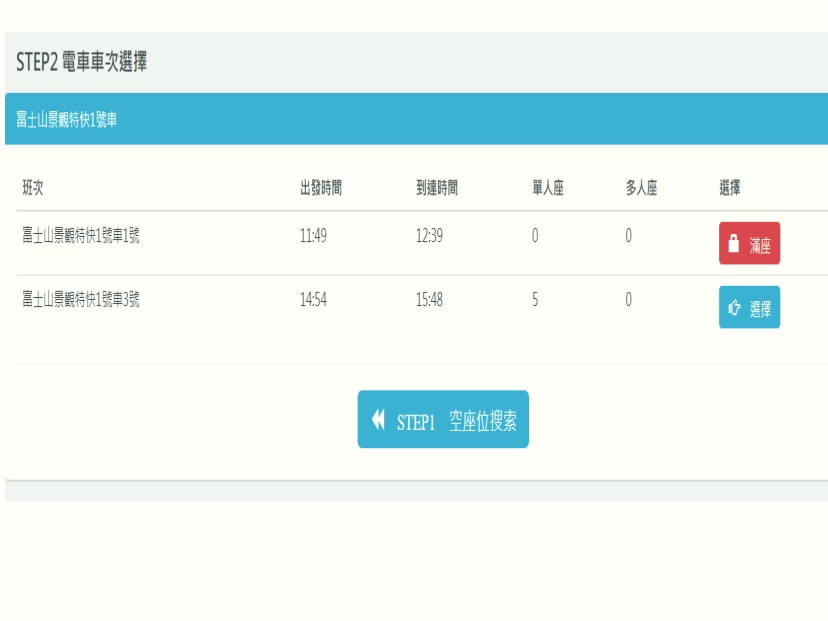Return to STEP1 空座位搜索 search

445,419
